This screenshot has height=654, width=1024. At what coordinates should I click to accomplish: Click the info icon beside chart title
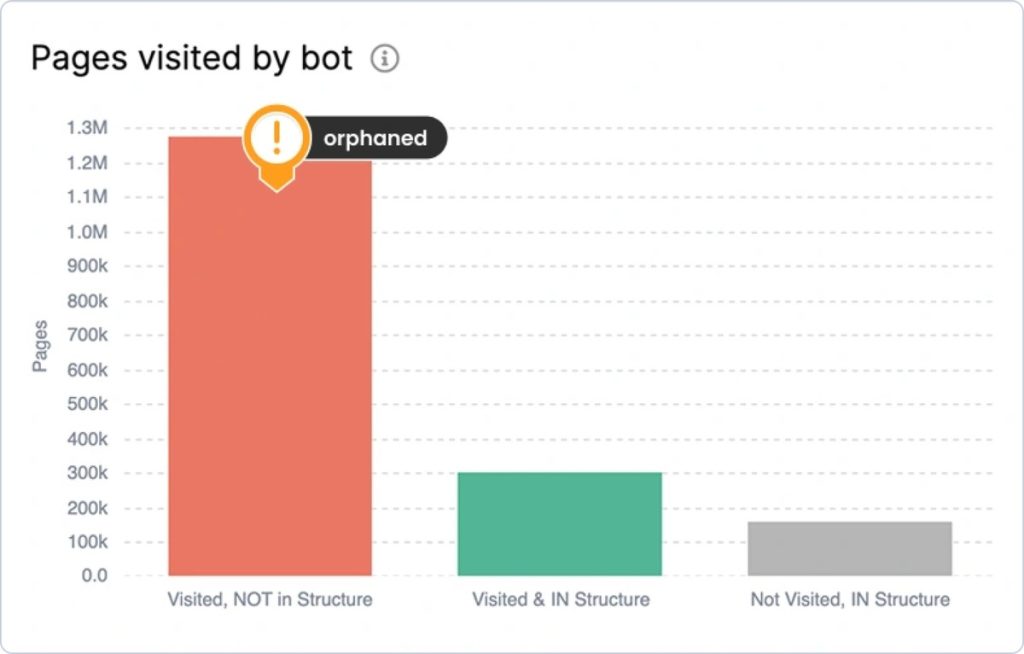[x=385, y=59]
